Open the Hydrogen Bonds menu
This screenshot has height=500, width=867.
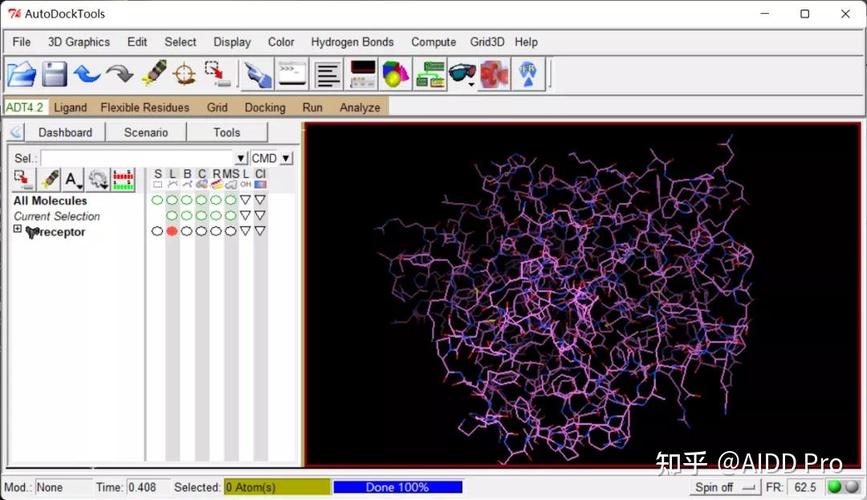(x=352, y=42)
